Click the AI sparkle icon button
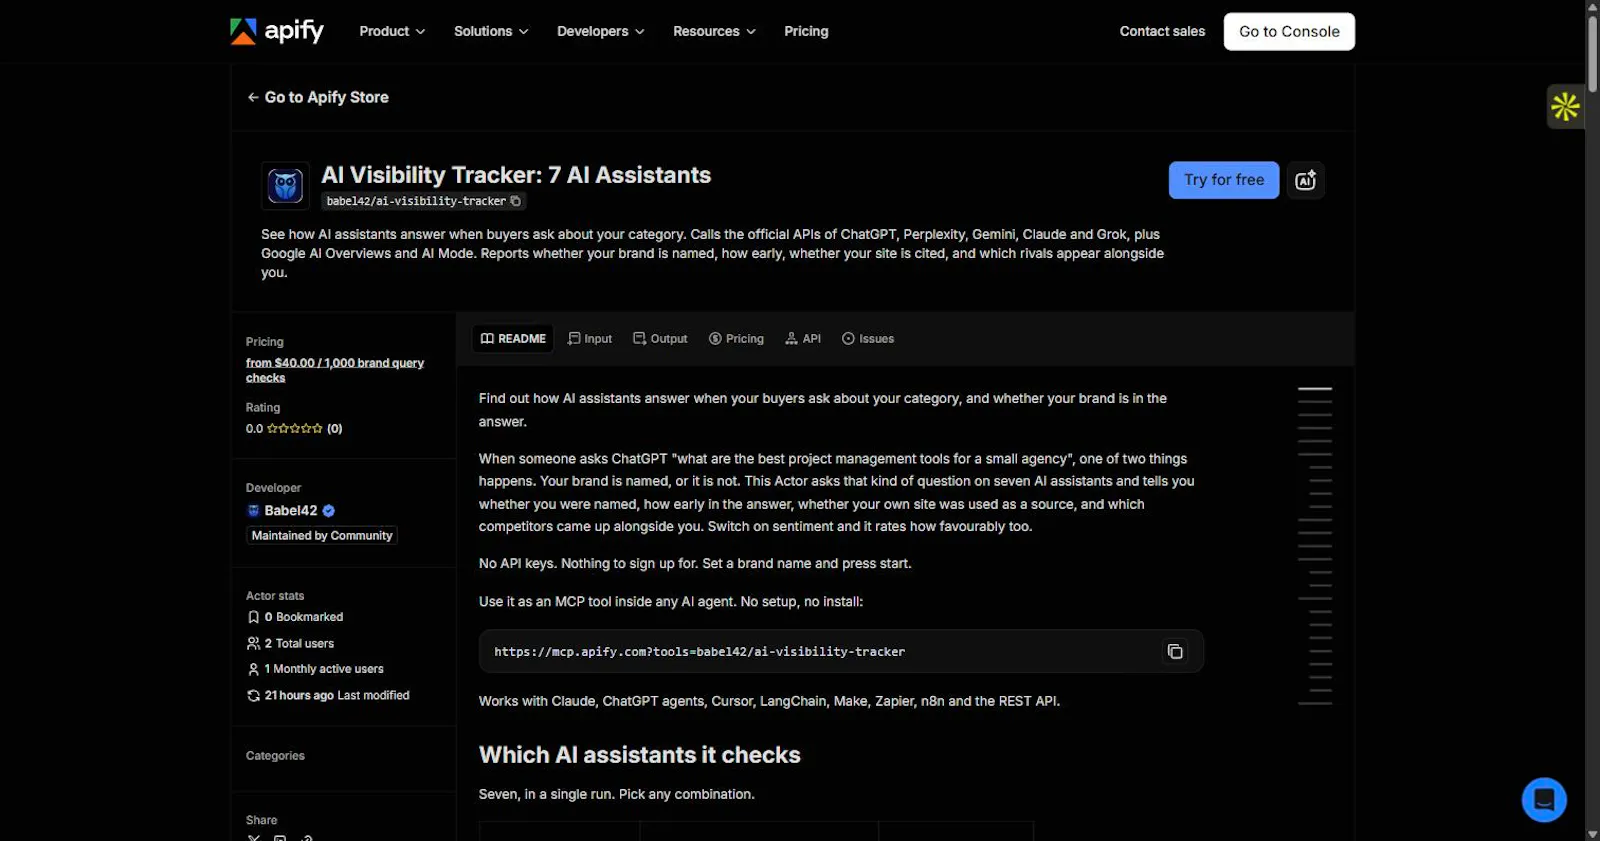The width and height of the screenshot is (1600, 841). tap(1305, 180)
